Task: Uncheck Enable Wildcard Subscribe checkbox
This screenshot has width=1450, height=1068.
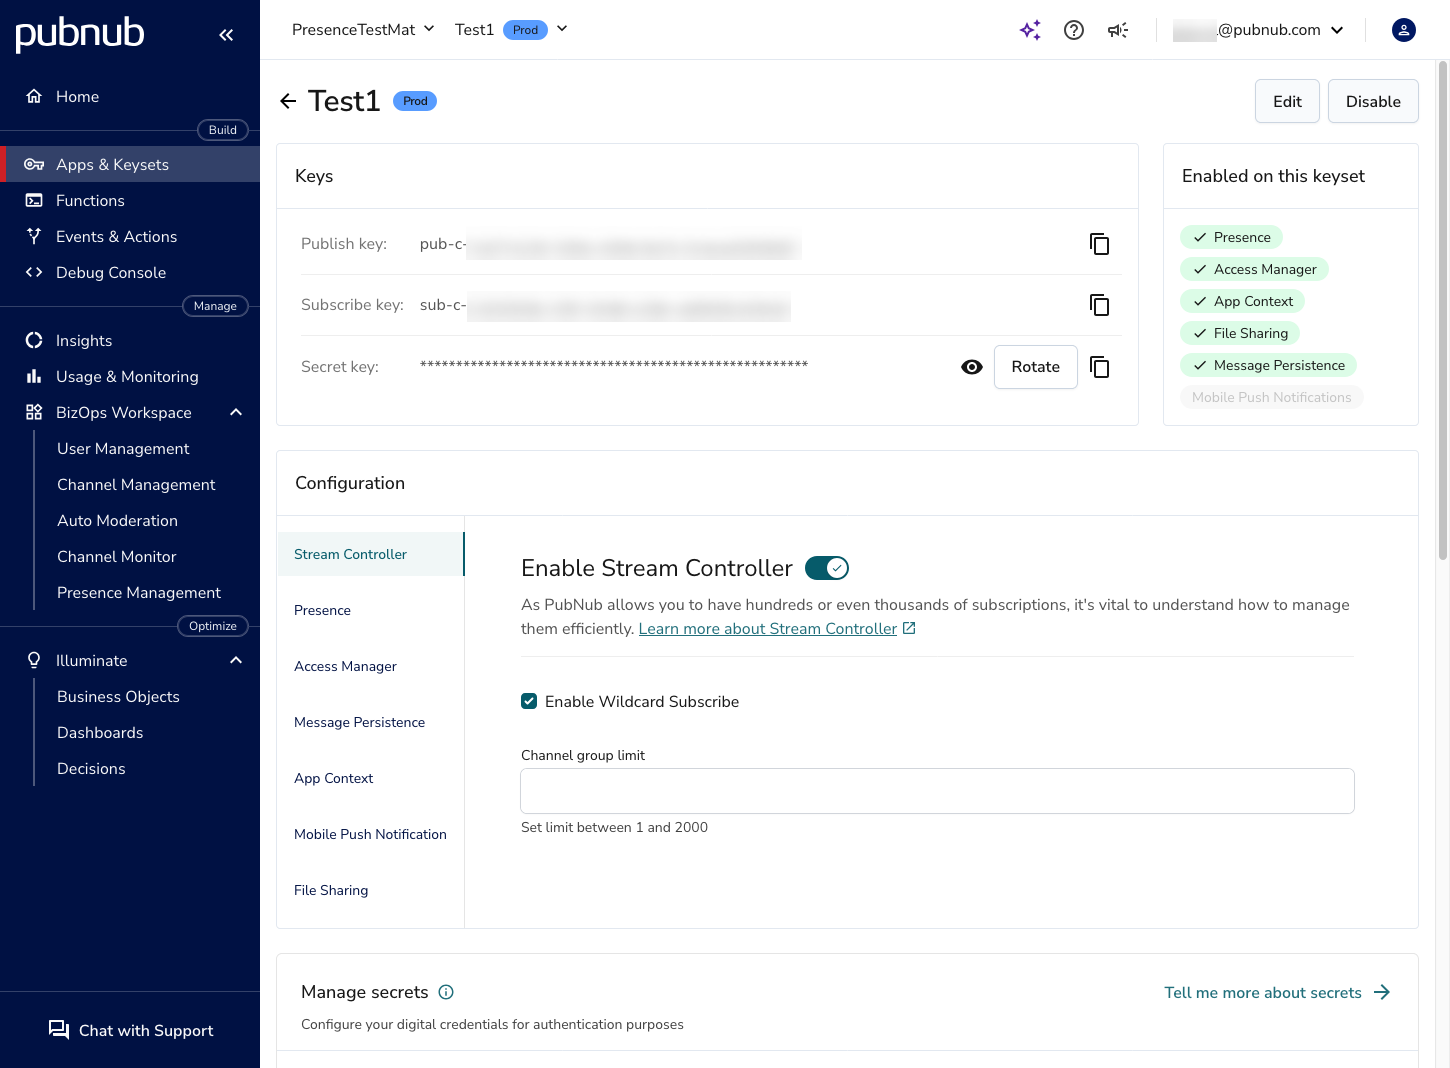Action: (x=529, y=701)
